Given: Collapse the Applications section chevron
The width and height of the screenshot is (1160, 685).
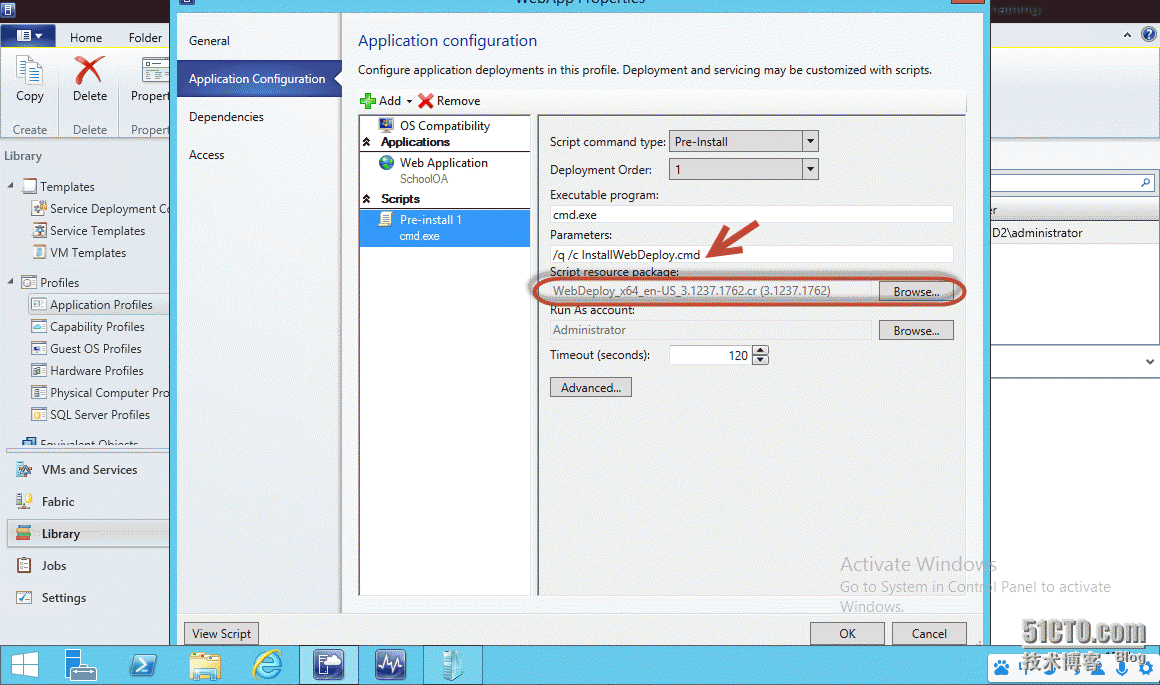Looking at the screenshot, I should coord(366,142).
